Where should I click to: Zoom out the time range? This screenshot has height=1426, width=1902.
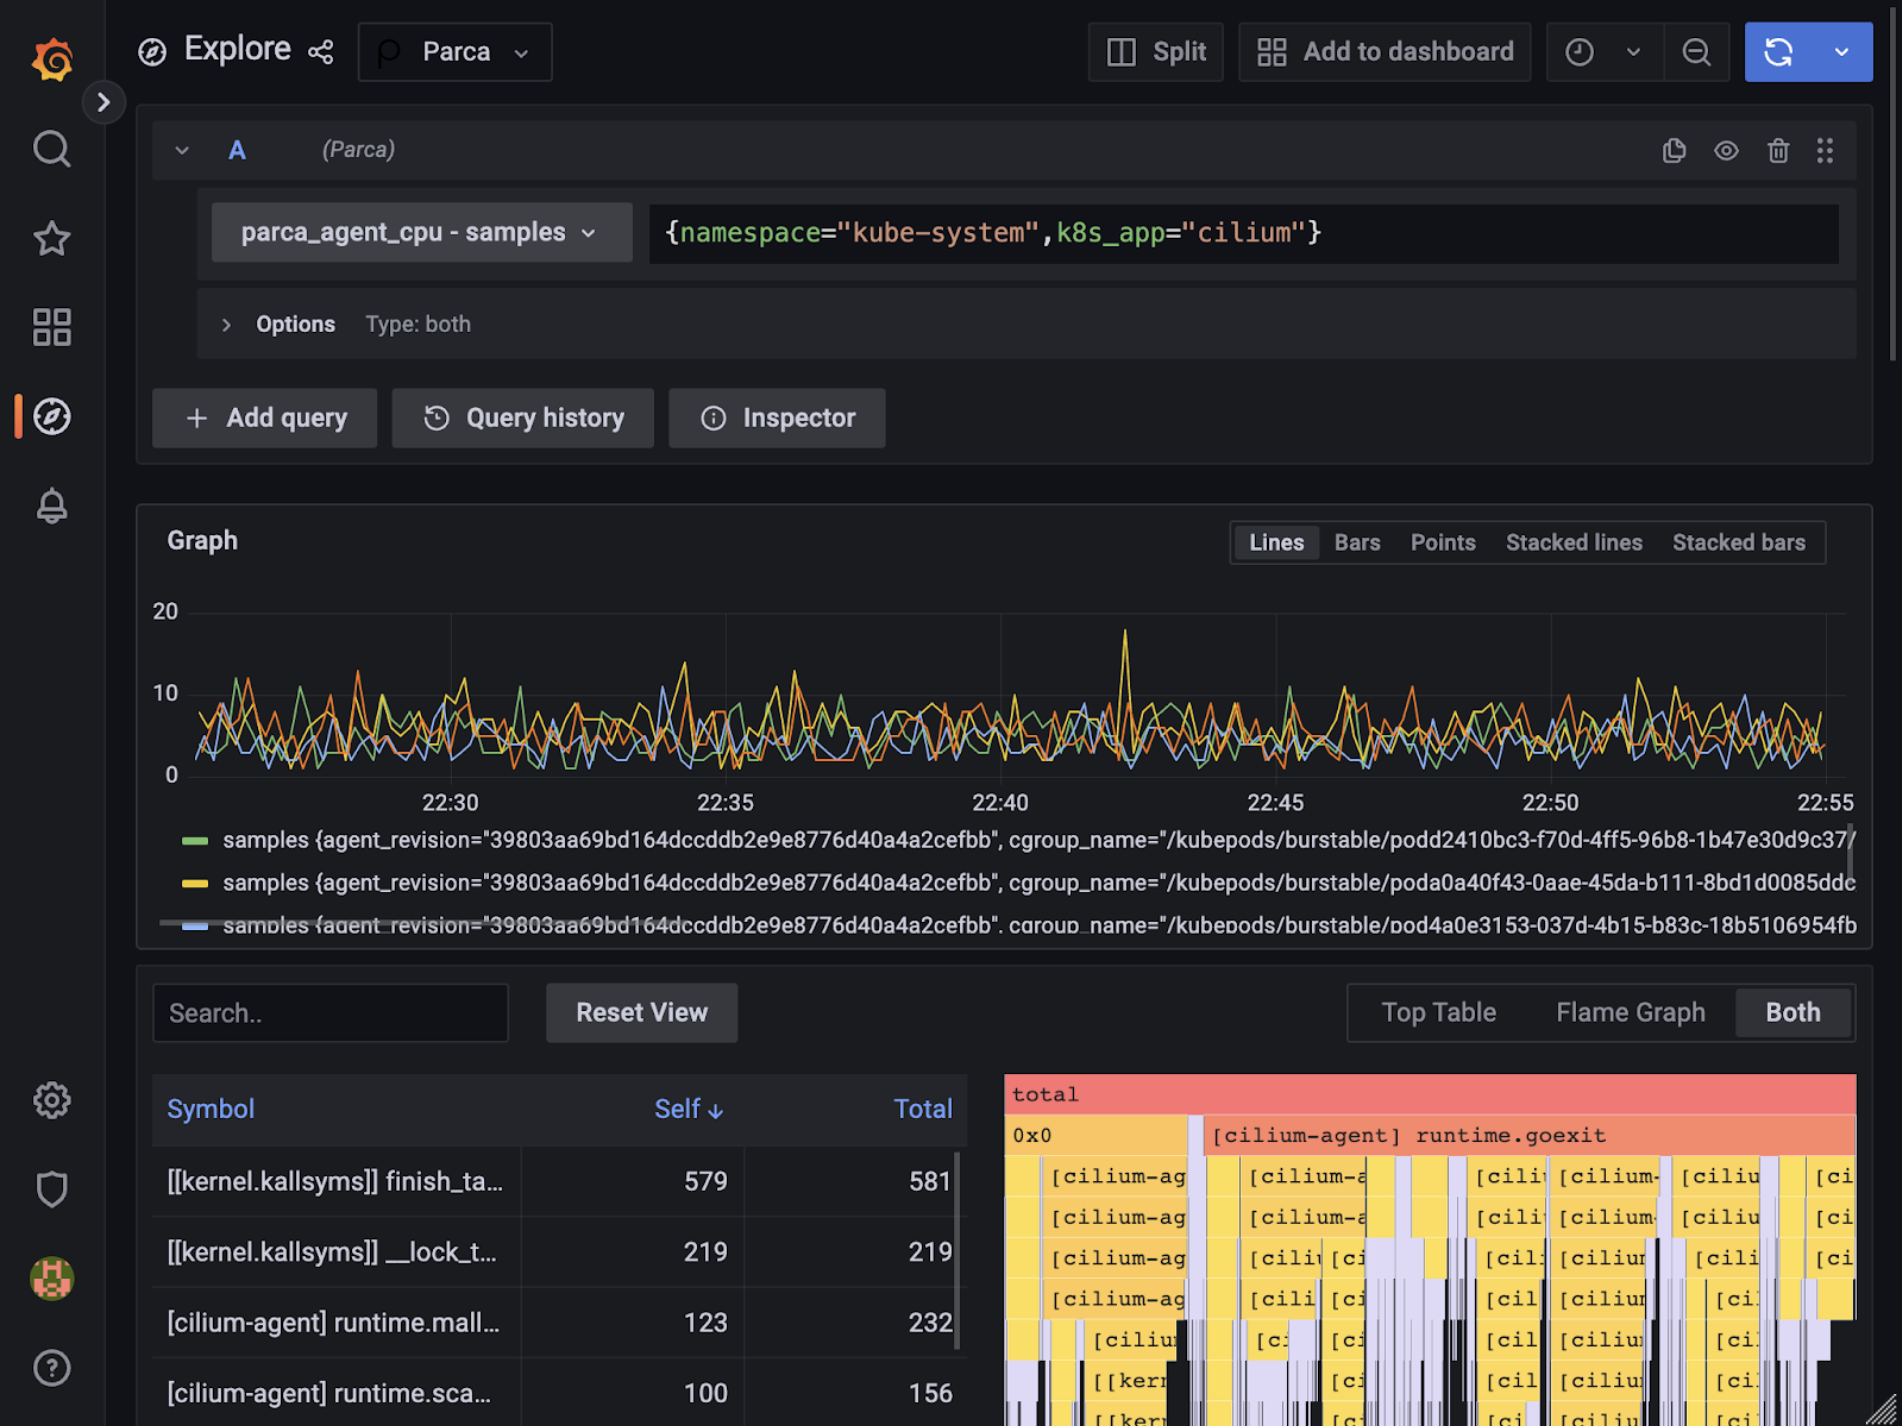pos(1697,52)
